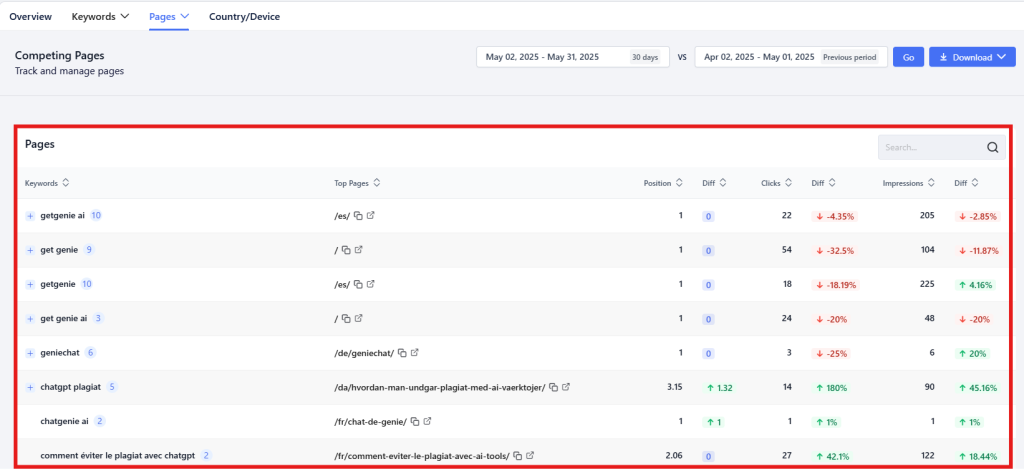Open /fr/chat-de-genie/ page in new tab
Screen dimensions: 1024x469
(x=428, y=421)
